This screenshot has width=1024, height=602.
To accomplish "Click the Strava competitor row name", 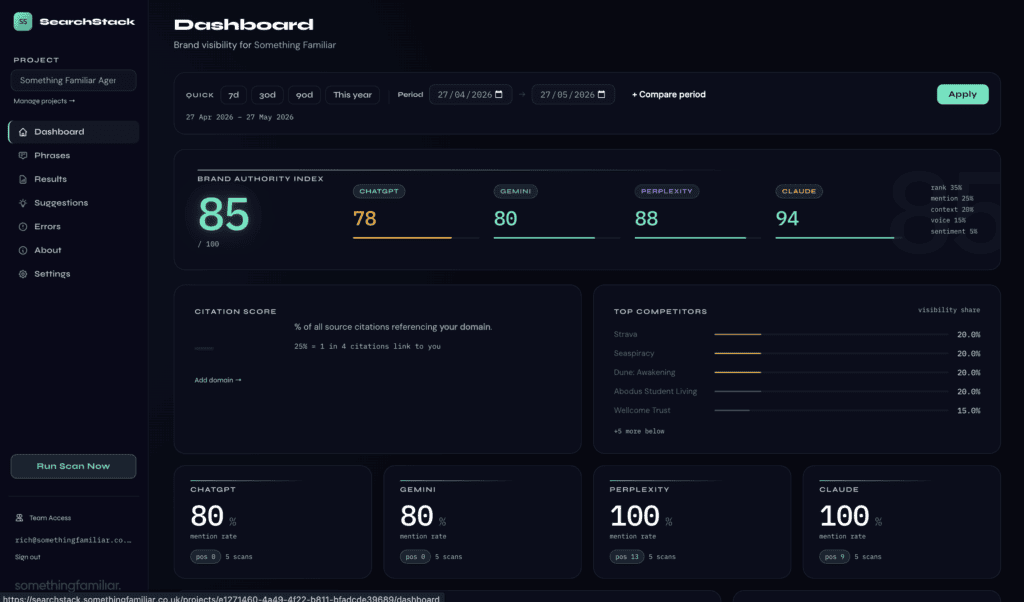I will (x=625, y=334).
